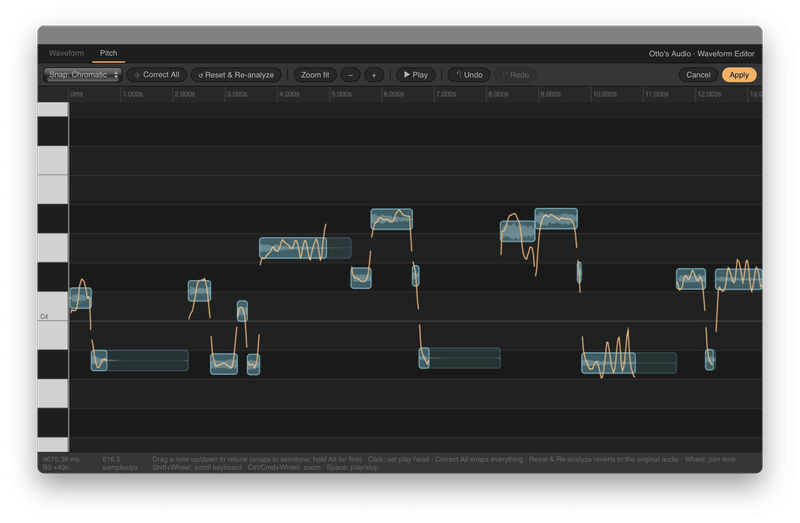Viewport: 800px width, 523px height.
Task: Click the greyed Redo button
Action: pyautogui.click(x=515, y=74)
